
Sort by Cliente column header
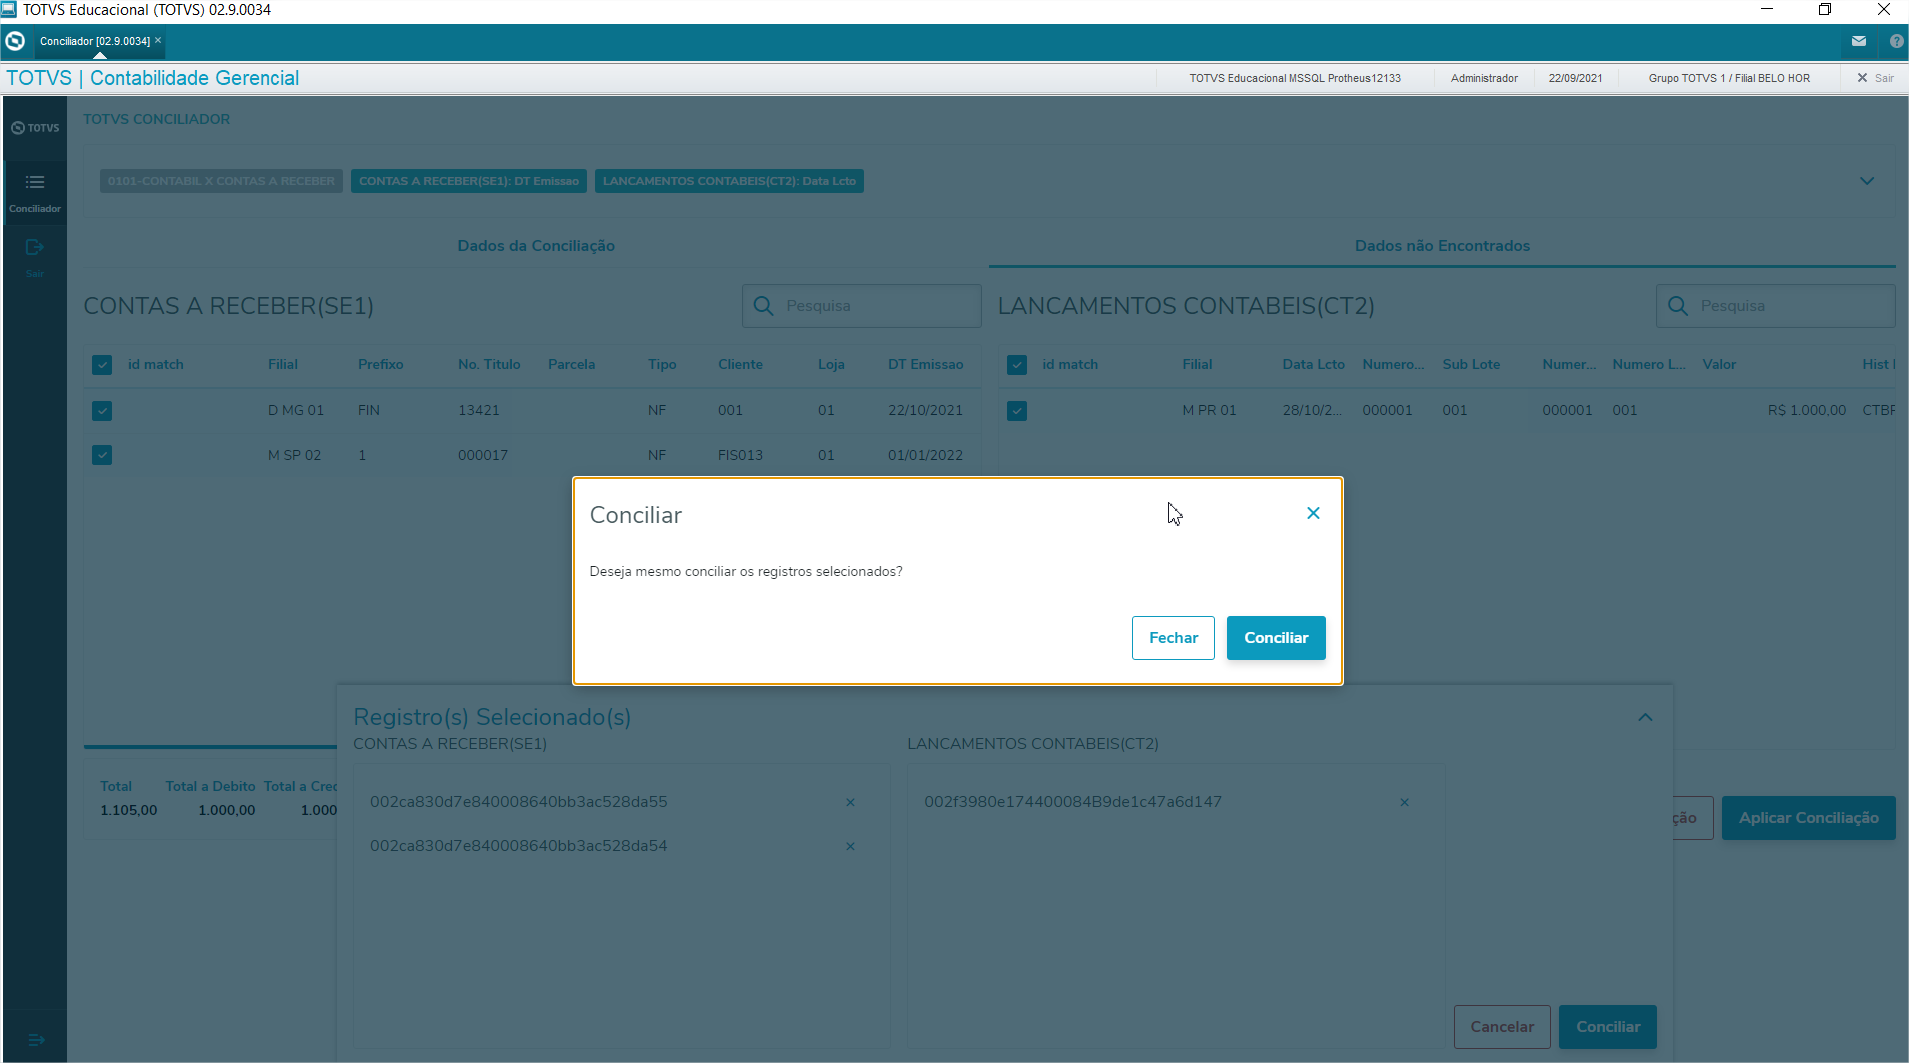(740, 365)
